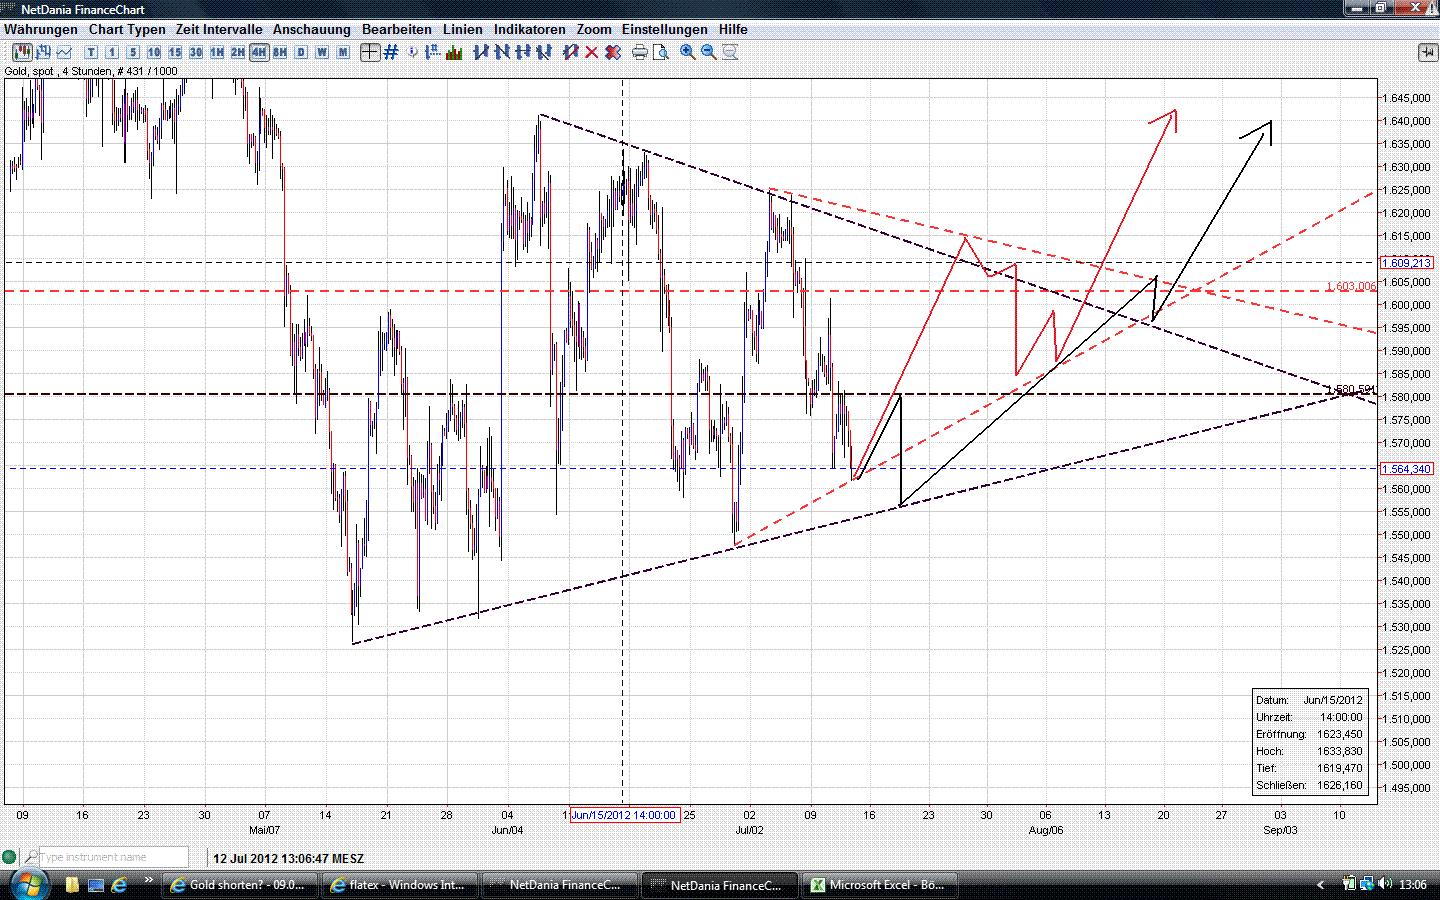Enable the crosshair cursor tool
The width and height of the screenshot is (1440, 900).
[370, 52]
